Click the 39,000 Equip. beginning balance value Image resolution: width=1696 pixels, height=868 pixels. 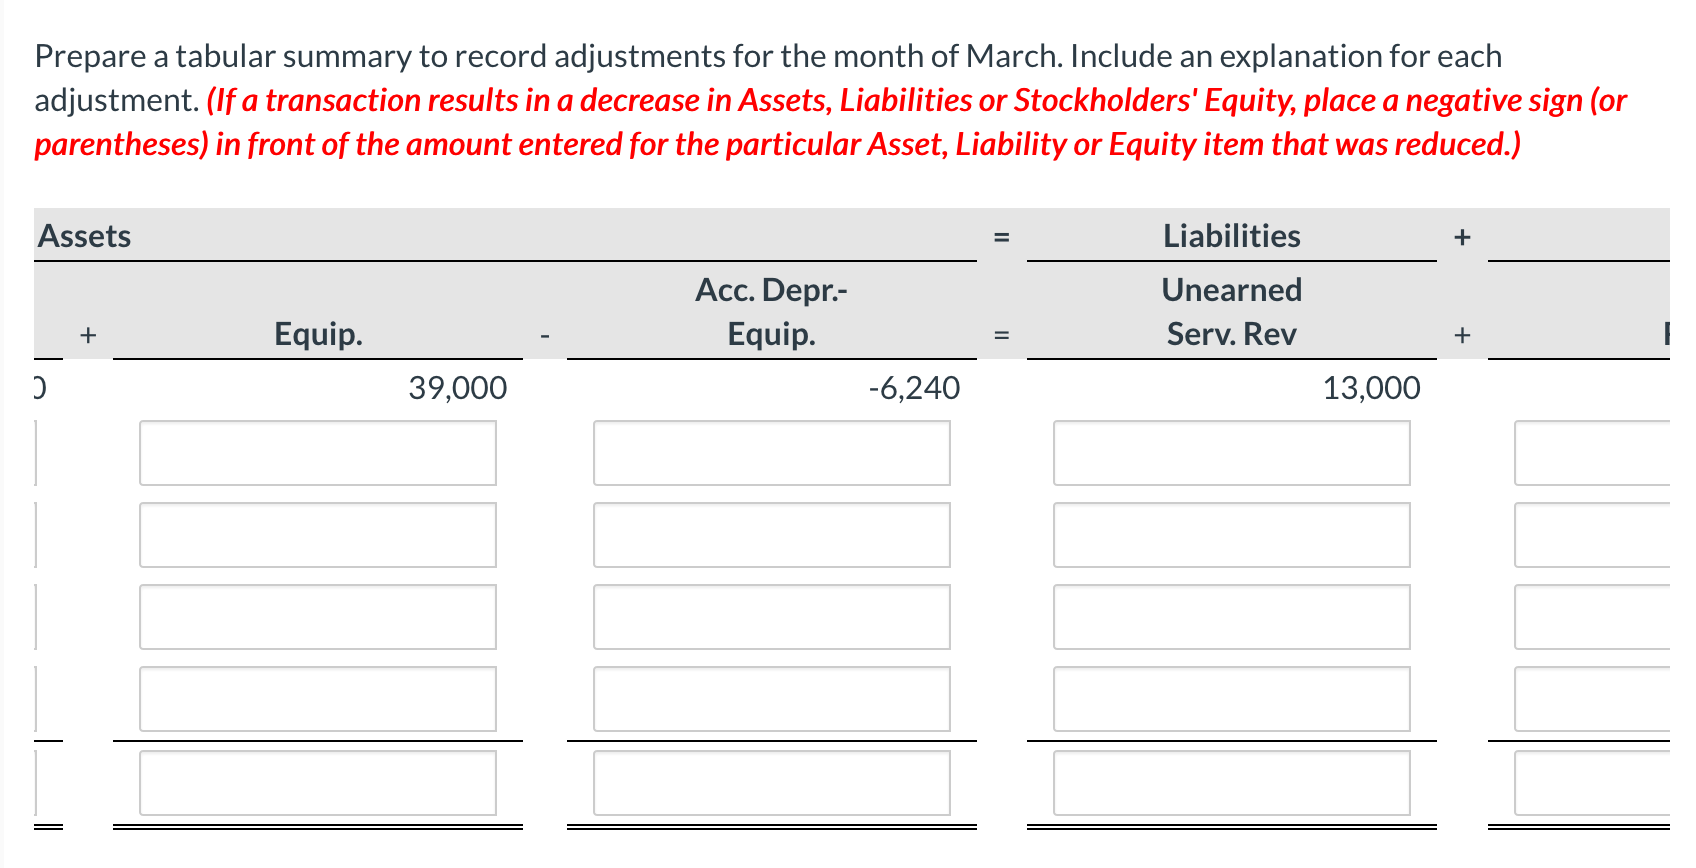coord(457,388)
